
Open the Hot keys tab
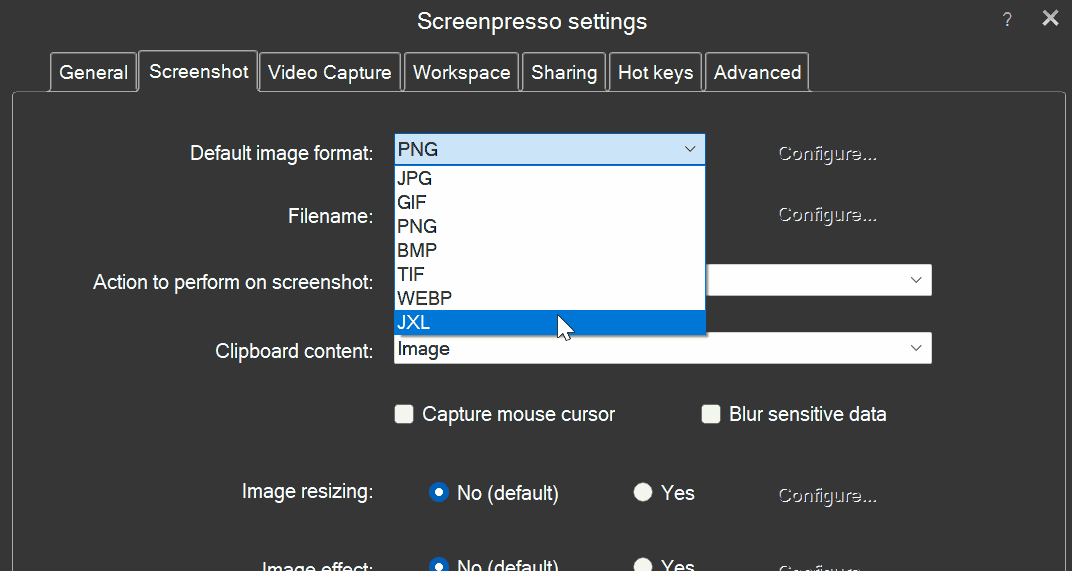[x=655, y=72]
